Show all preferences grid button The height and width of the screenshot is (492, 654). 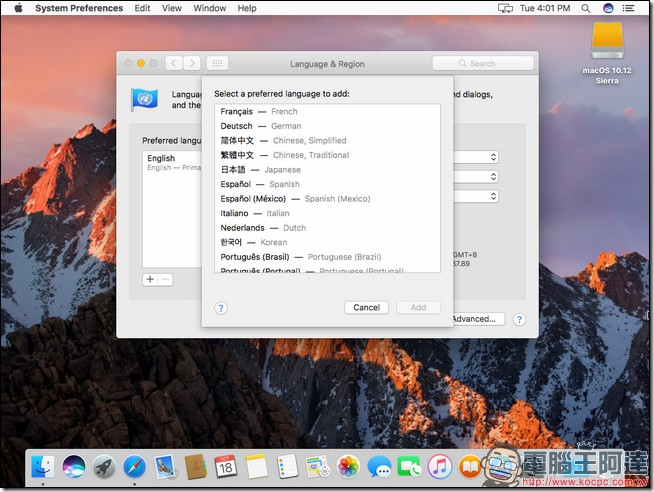[217, 63]
